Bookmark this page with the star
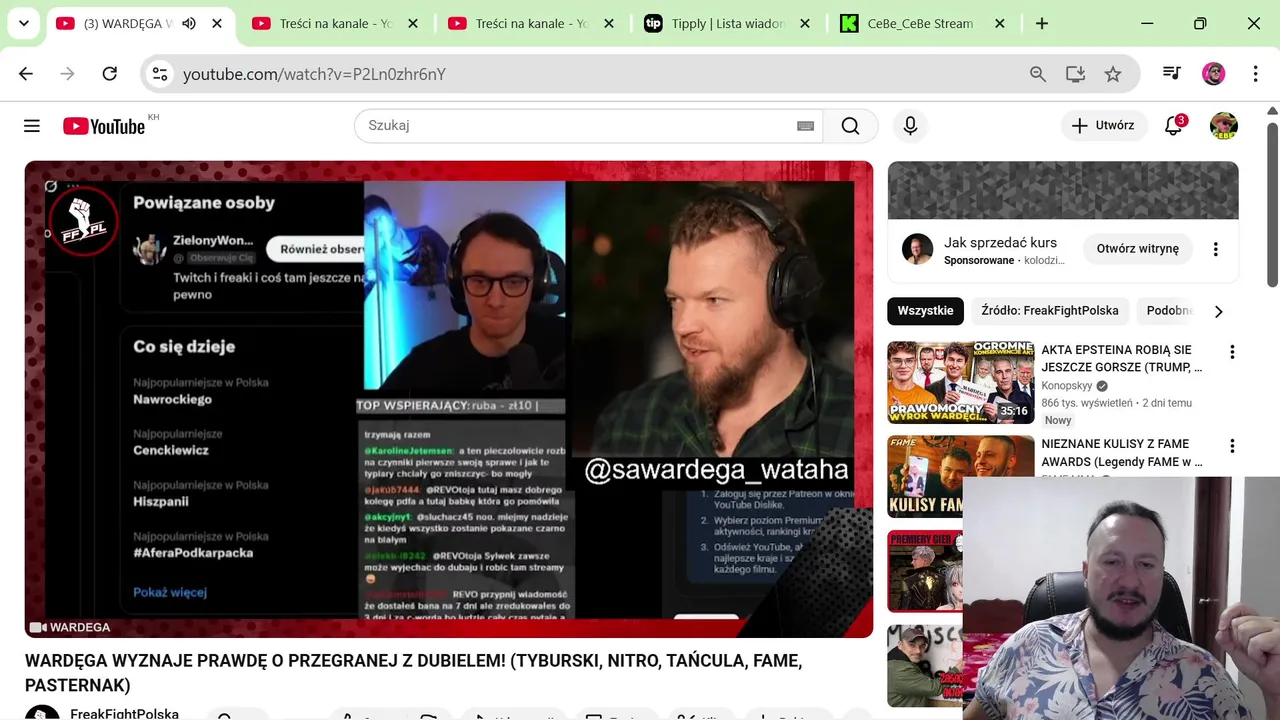 point(1113,74)
